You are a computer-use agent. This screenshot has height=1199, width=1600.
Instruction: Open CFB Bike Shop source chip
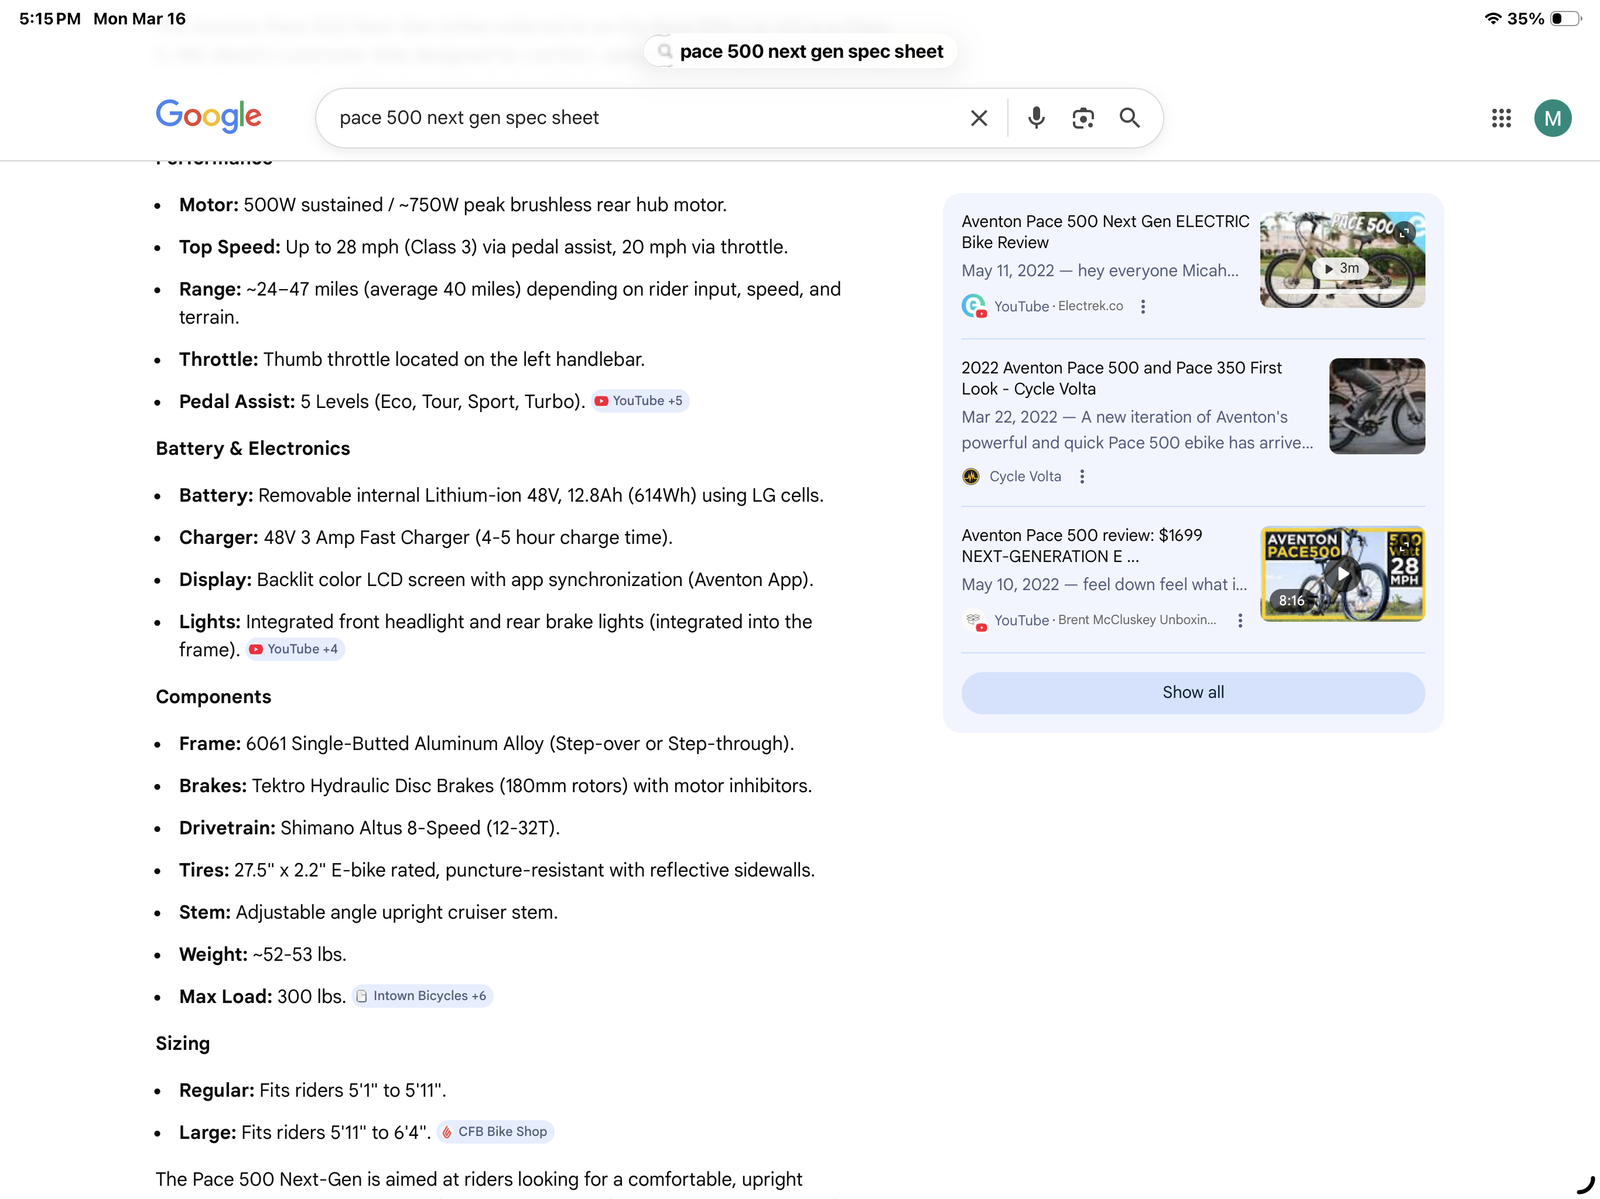point(495,1132)
